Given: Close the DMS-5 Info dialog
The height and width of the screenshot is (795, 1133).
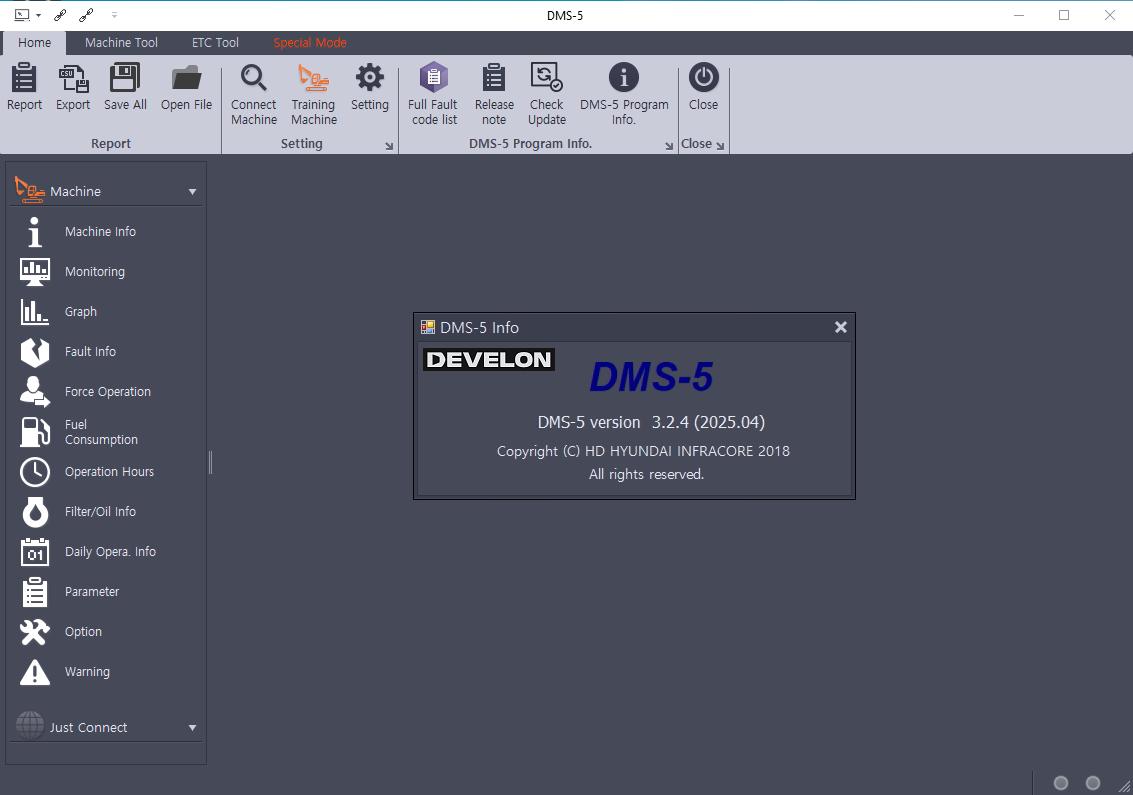Looking at the screenshot, I should (840, 327).
